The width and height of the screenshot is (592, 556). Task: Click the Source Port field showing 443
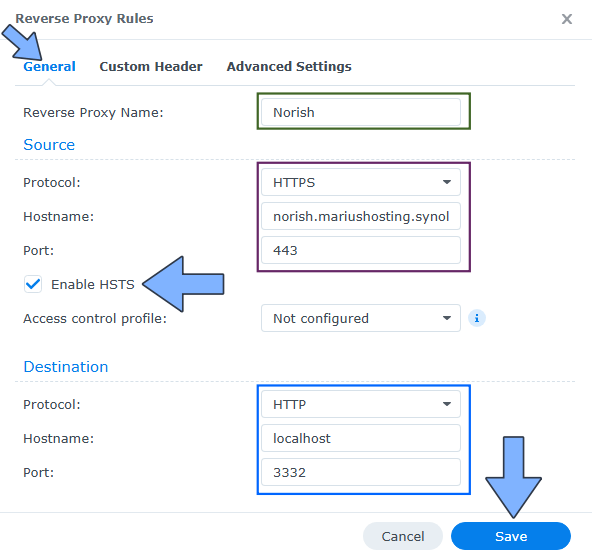click(361, 250)
